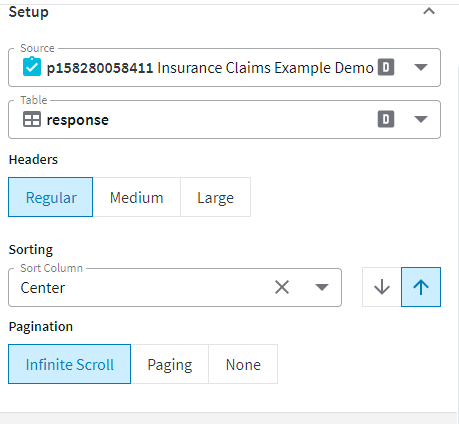Click the D badge in Table field
The height and width of the screenshot is (424, 459).
[386, 119]
